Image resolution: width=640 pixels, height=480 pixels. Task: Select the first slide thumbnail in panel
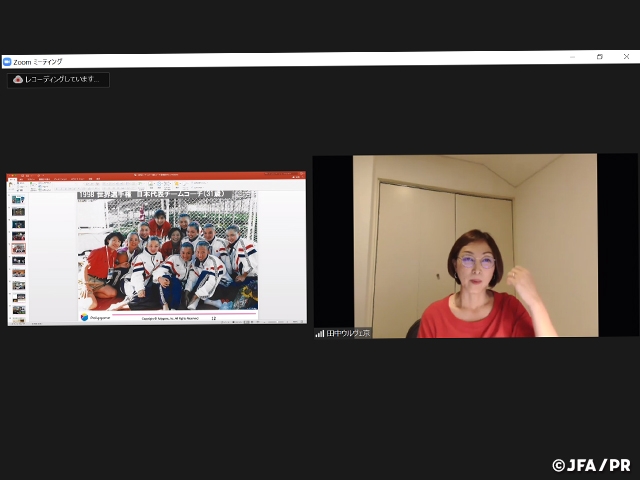click(x=18, y=200)
